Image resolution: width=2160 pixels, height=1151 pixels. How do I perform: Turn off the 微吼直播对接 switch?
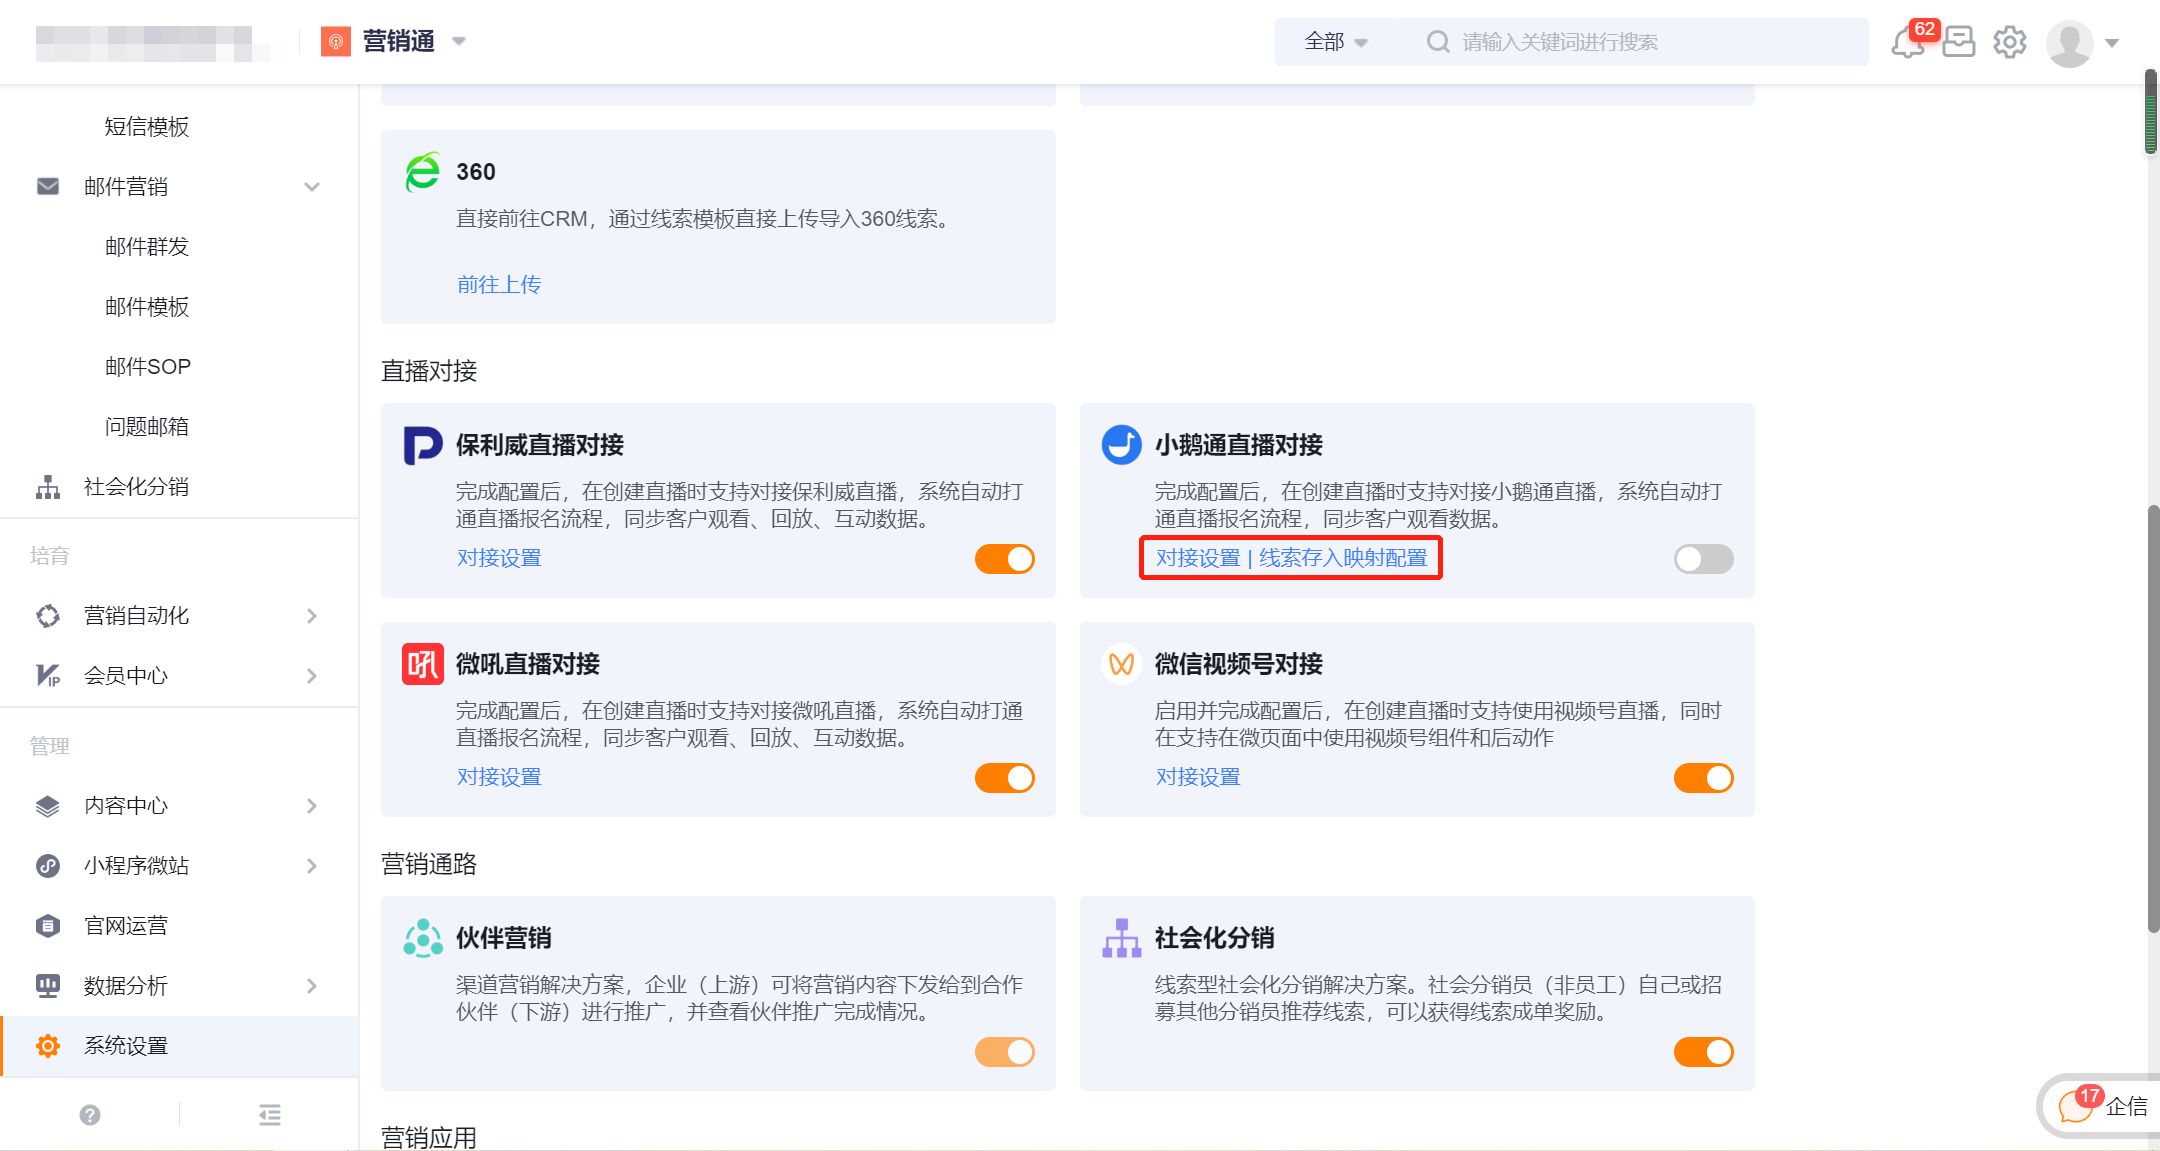[x=1005, y=778]
